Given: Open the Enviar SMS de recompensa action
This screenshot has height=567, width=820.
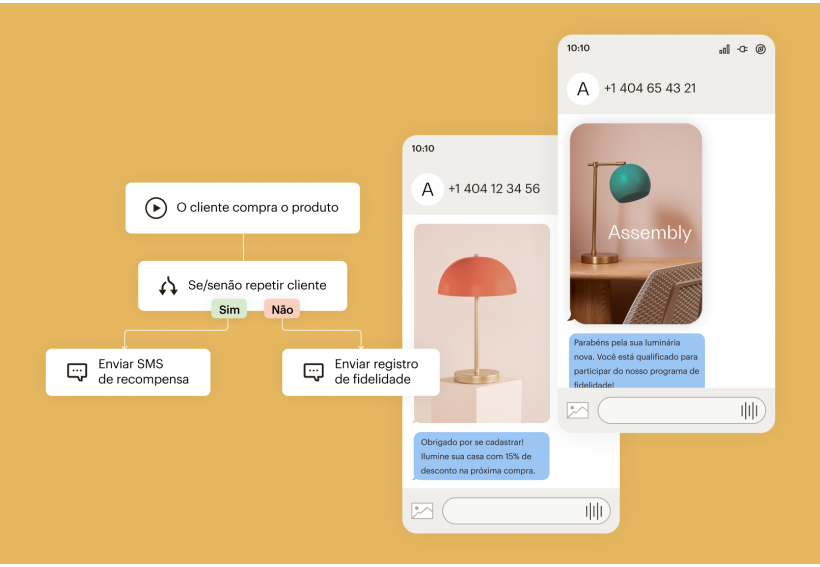Looking at the screenshot, I should click(x=128, y=372).
